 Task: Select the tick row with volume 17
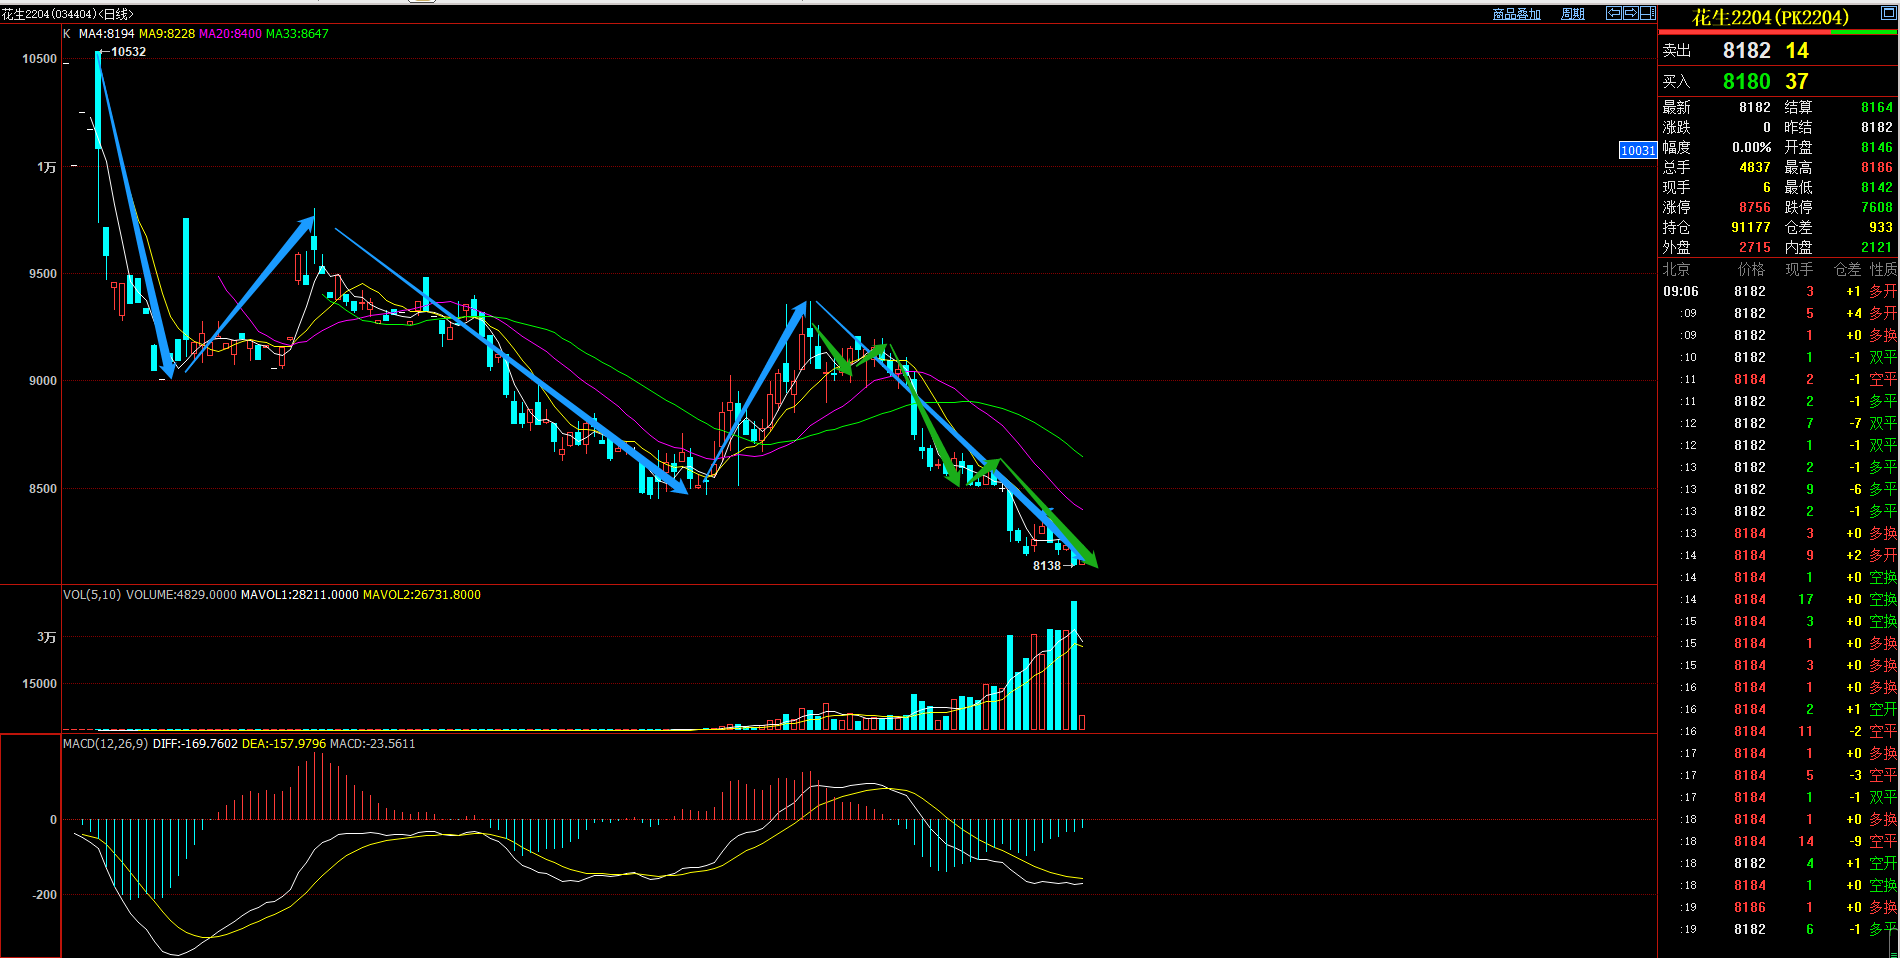1779,599
